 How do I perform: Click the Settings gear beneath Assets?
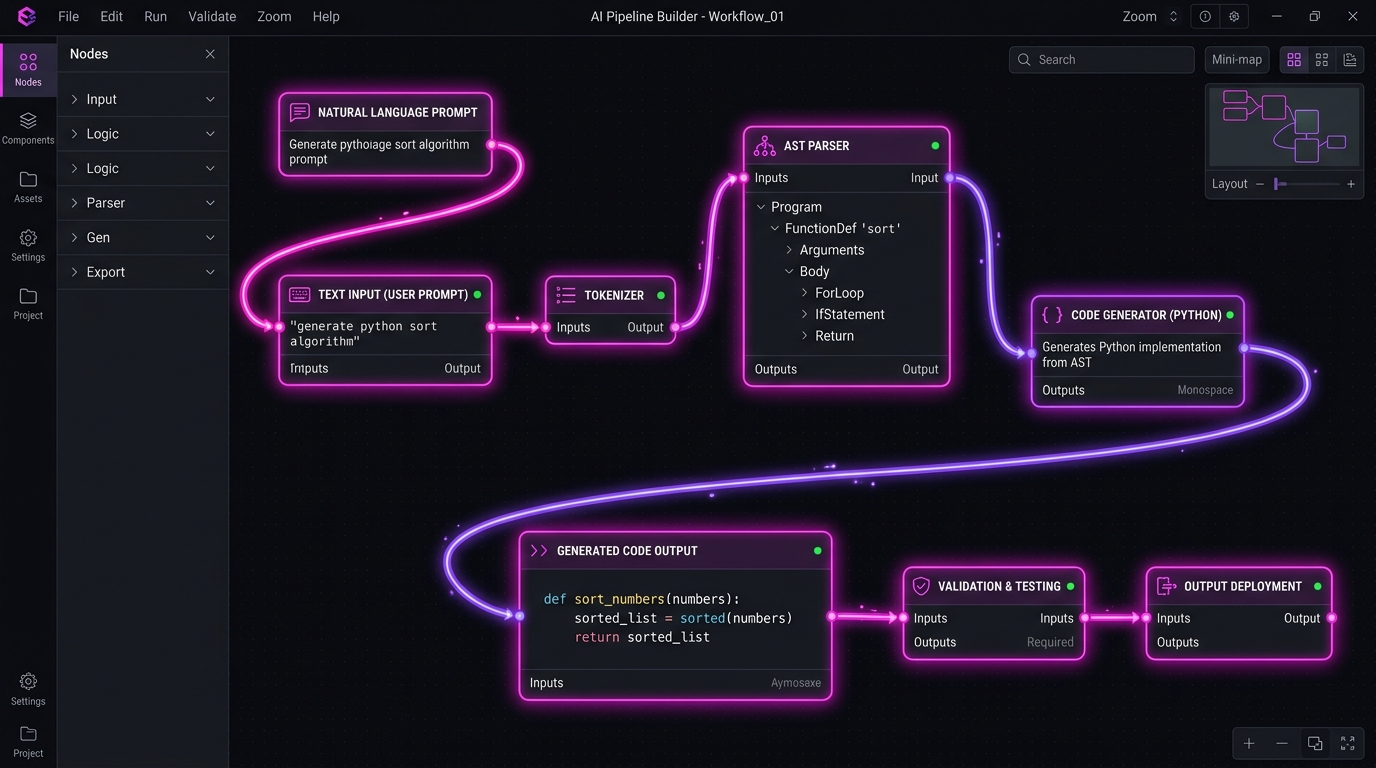(x=28, y=244)
